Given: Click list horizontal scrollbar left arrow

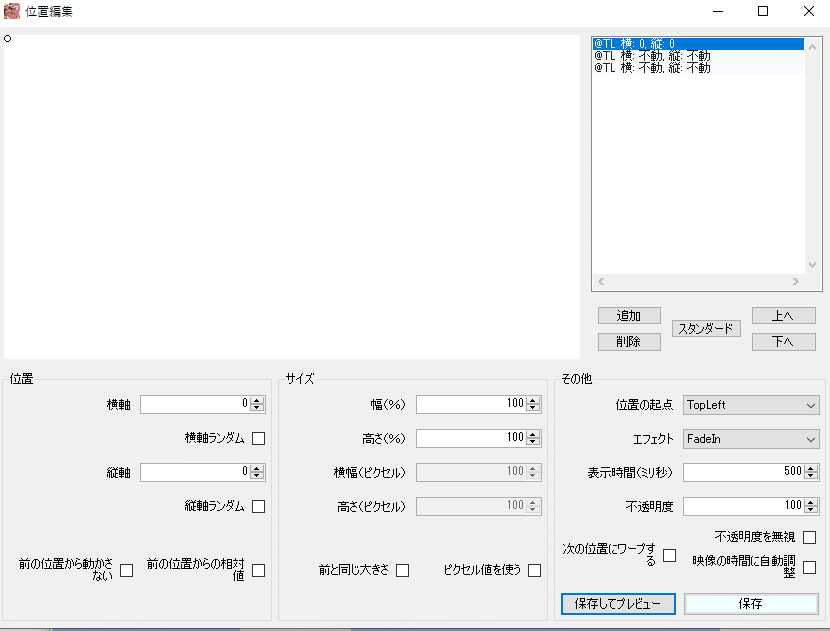Looking at the screenshot, I should [601, 282].
